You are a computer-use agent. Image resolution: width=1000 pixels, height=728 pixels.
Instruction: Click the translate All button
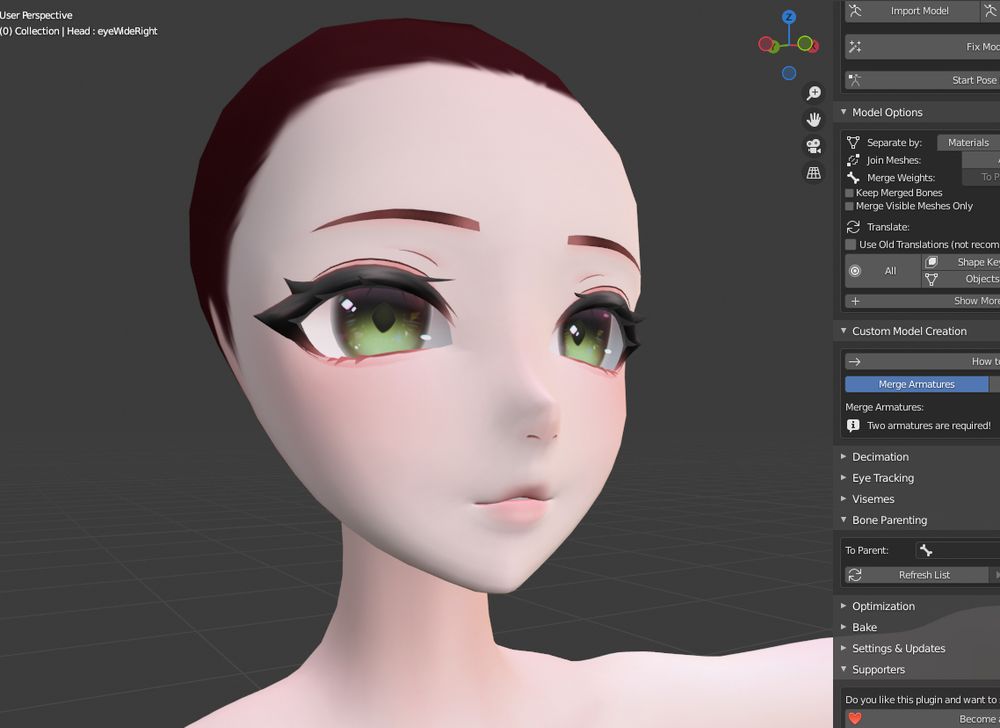point(883,271)
